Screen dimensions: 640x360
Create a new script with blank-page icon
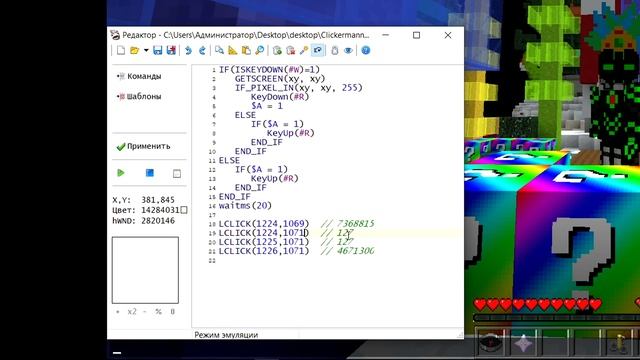121,50
